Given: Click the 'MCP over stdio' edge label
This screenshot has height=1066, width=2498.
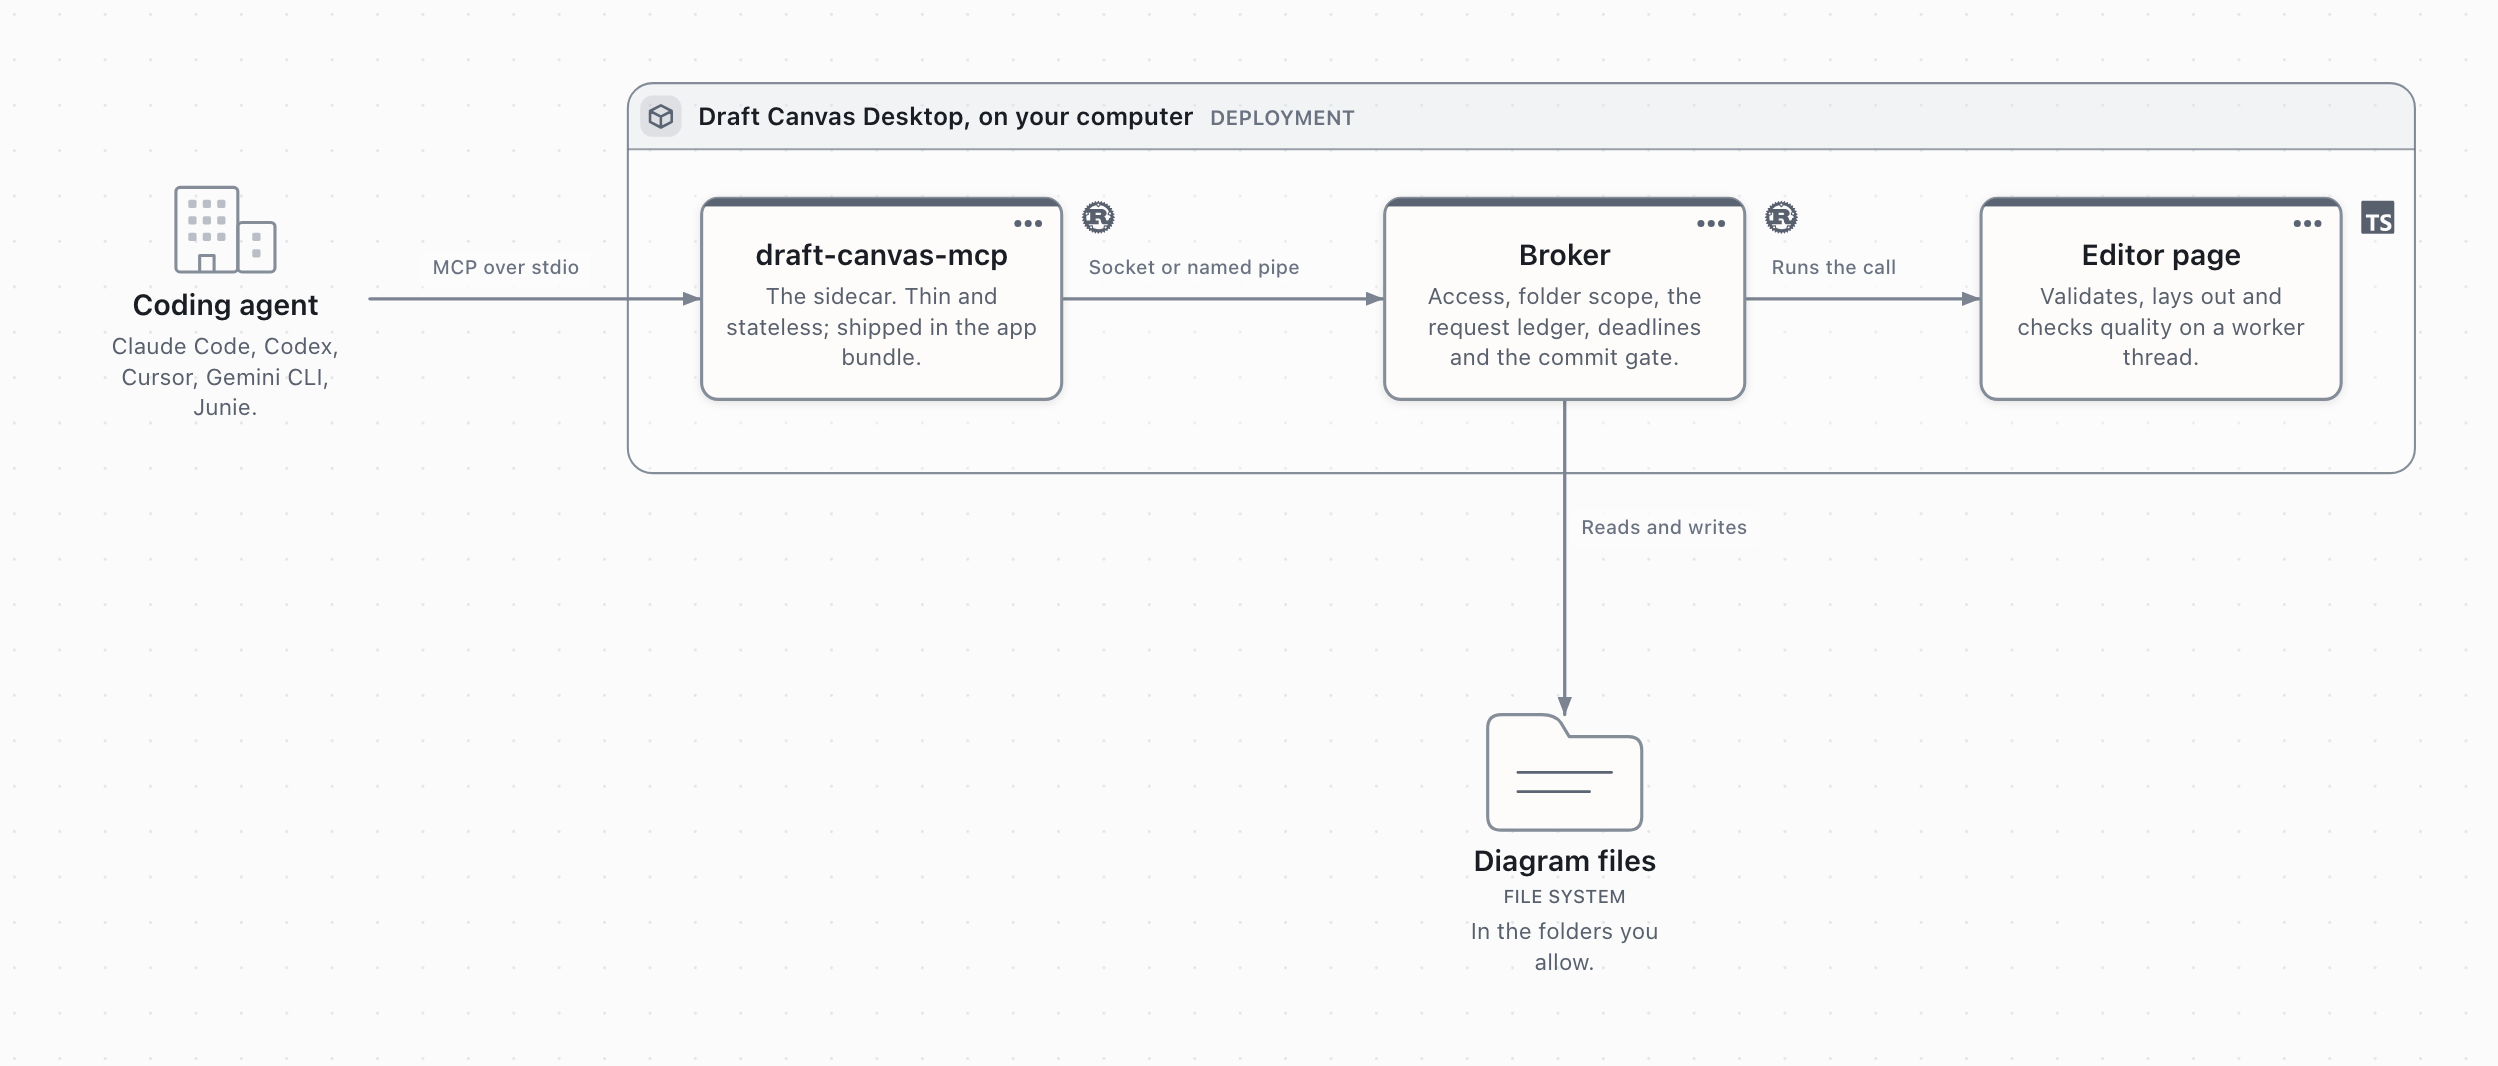Looking at the screenshot, I should pyautogui.click(x=505, y=267).
